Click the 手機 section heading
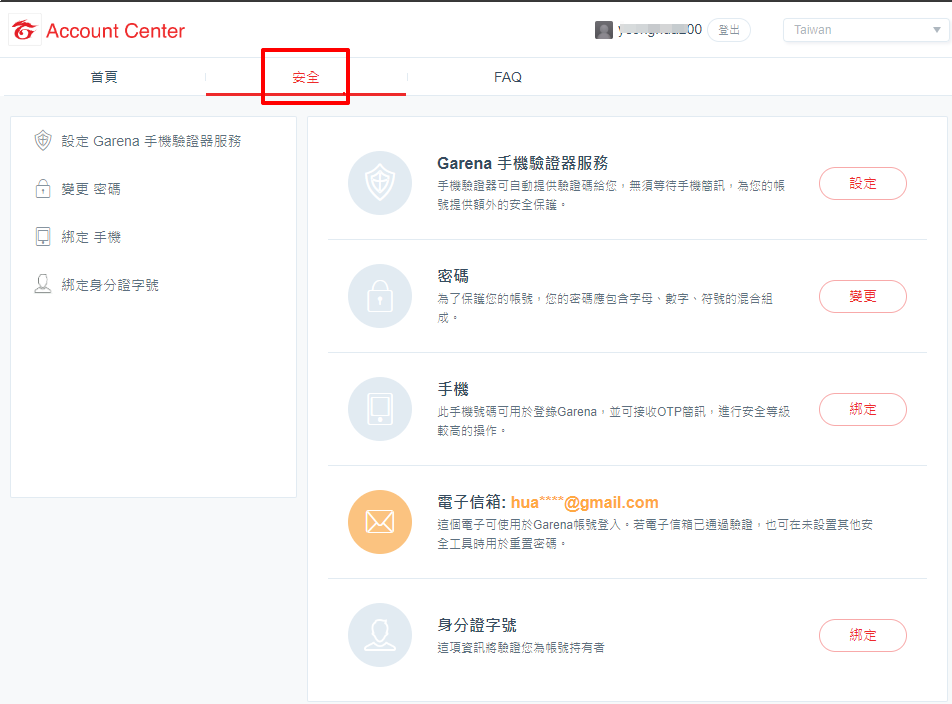The height and width of the screenshot is (704, 952). (453, 389)
